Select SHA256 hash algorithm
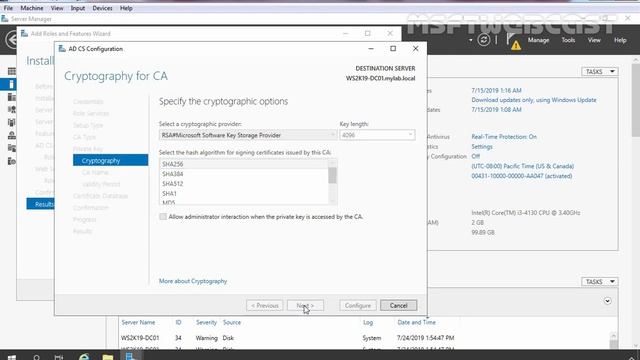The height and width of the screenshot is (360, 640). click(244, 164)
